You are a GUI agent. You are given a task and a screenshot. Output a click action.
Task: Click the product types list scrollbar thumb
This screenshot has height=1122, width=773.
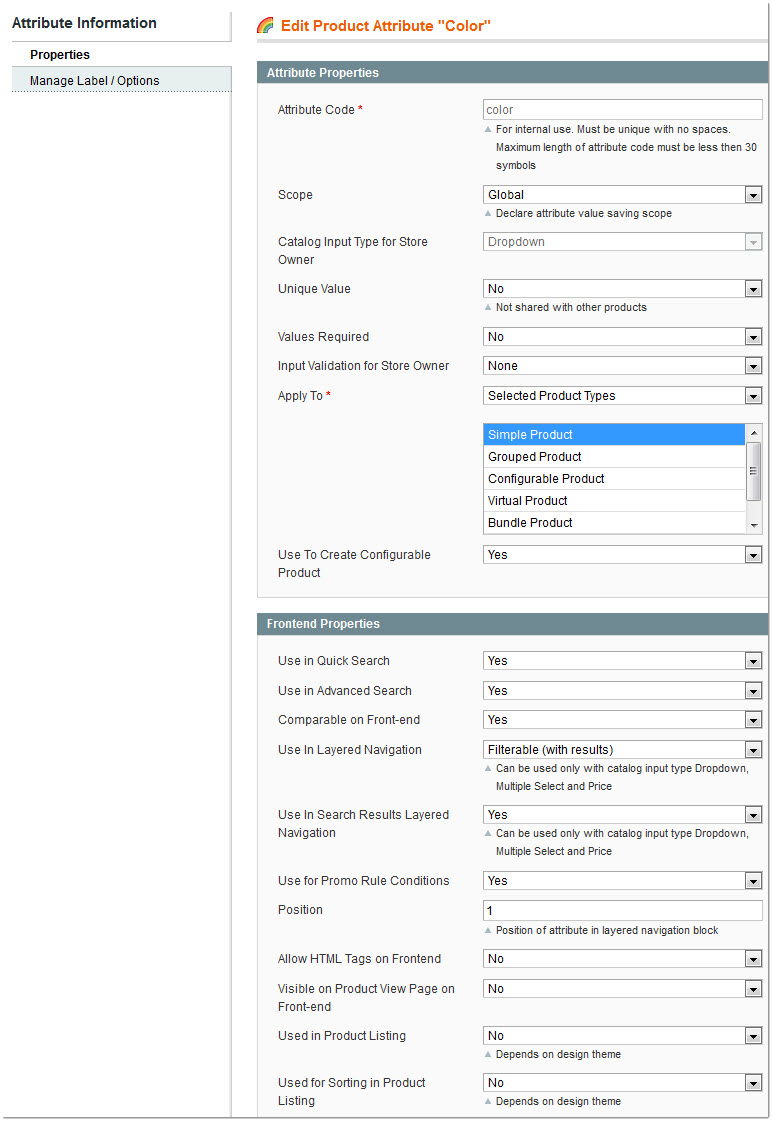tap(754, 471)
